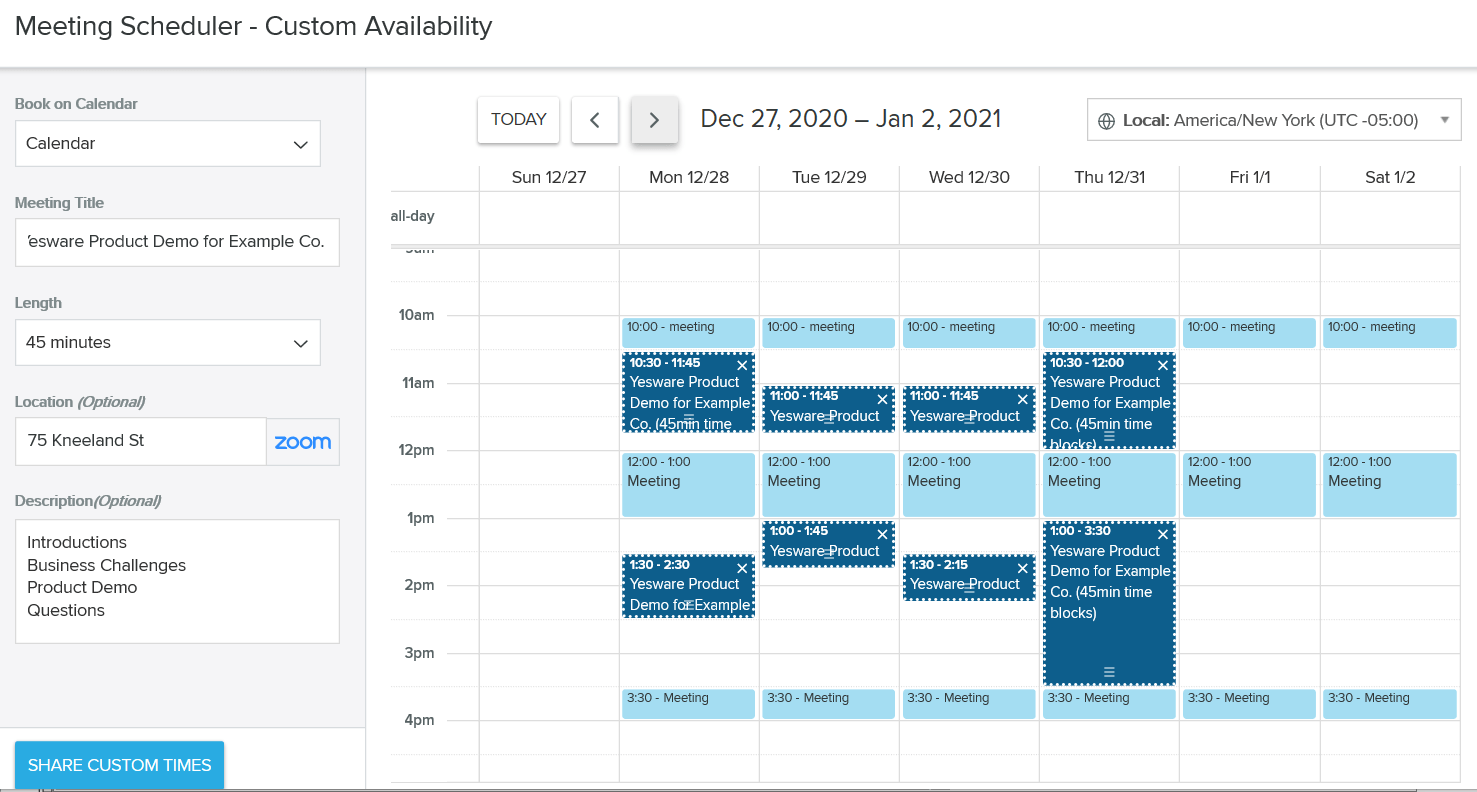Remove the Monday 1:30 - 2:30 availability slot
The image size is (1477, 792).
click(x=741, y=567)
